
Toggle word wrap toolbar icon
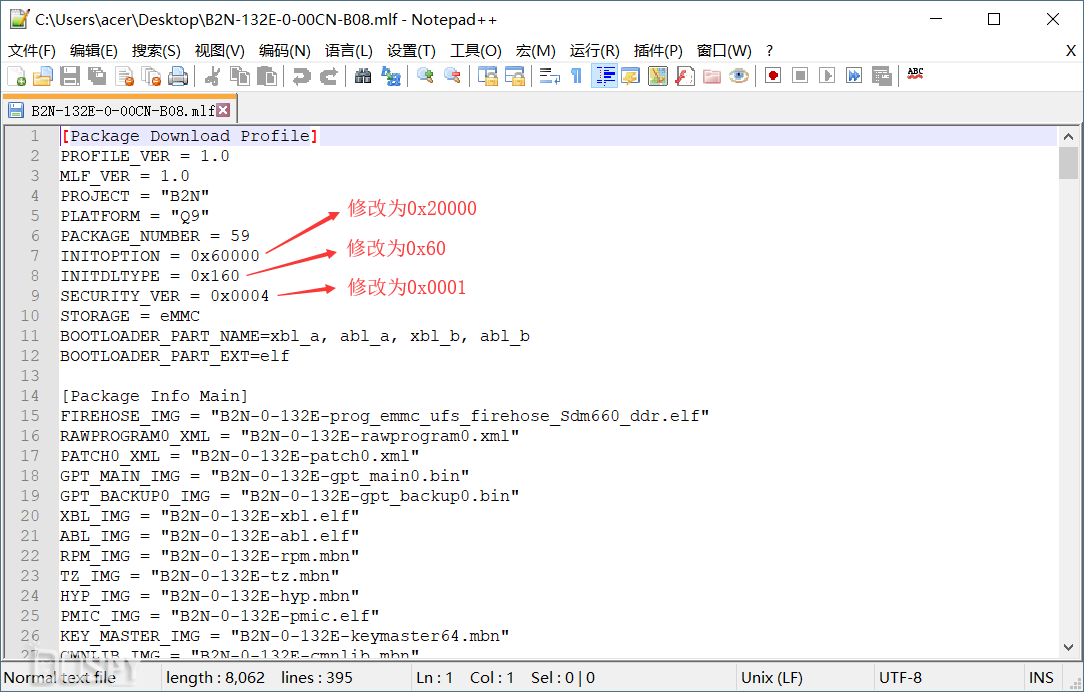pos(550,76)
